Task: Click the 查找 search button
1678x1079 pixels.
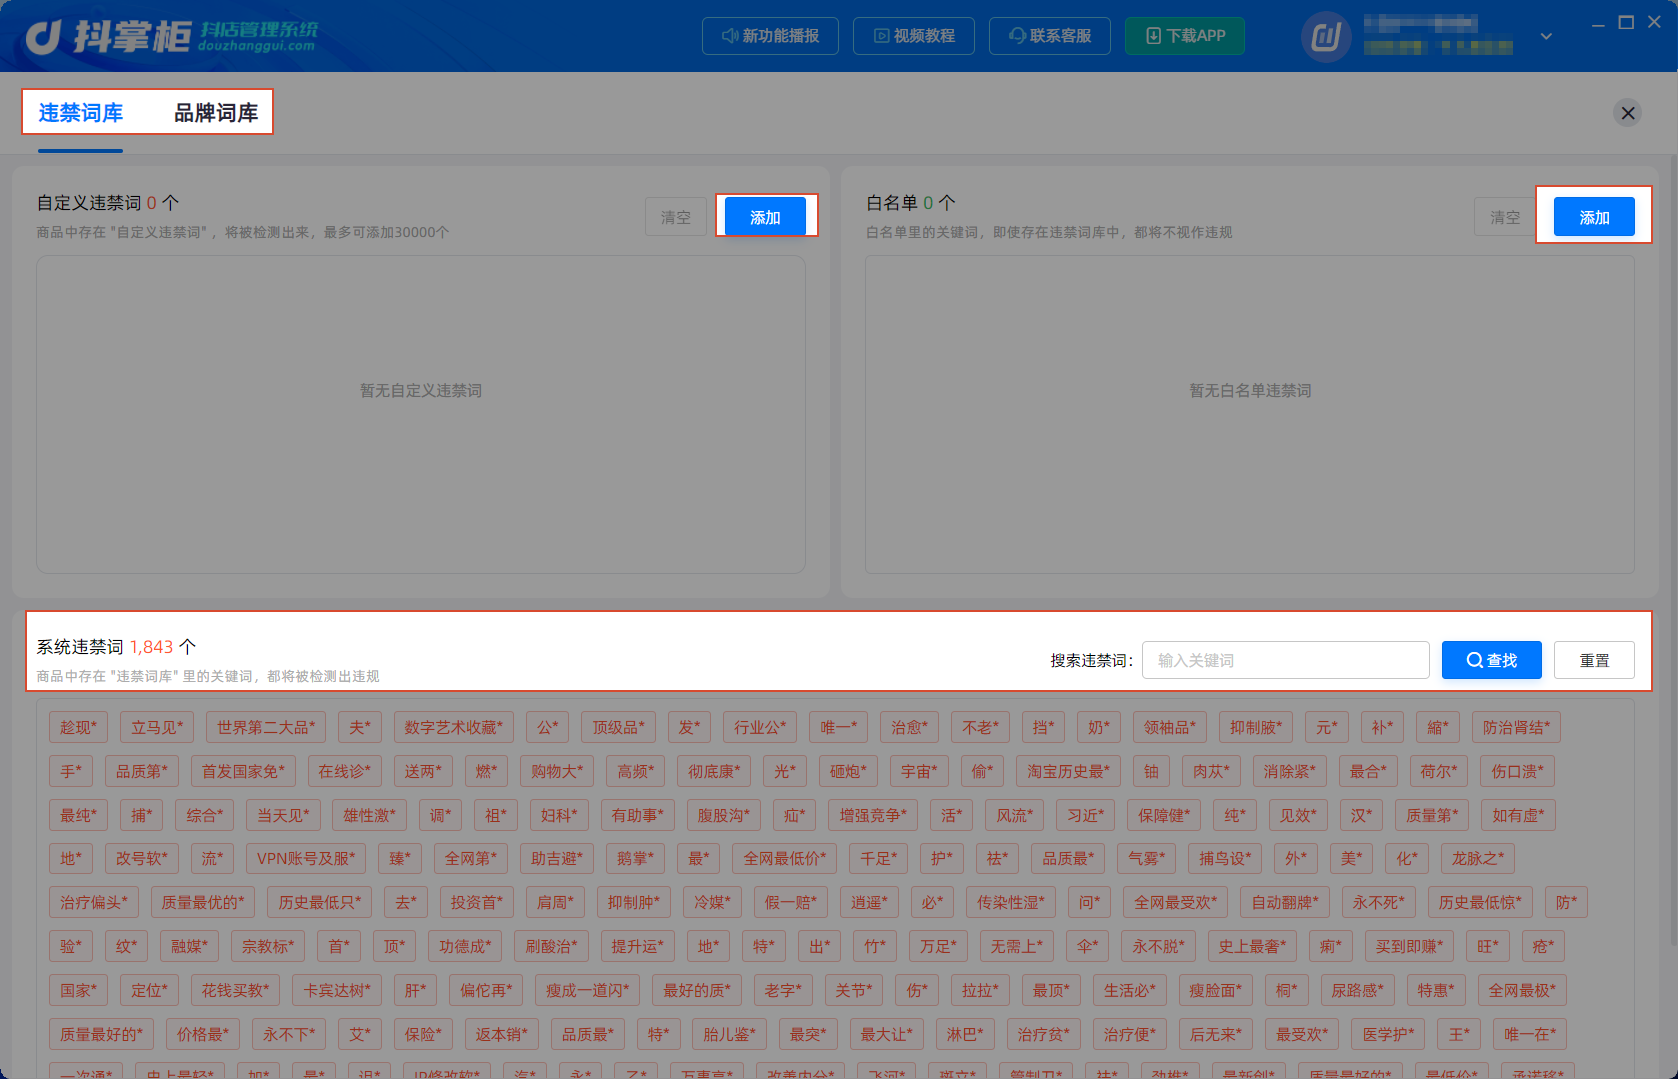Action: (1492, 660)
